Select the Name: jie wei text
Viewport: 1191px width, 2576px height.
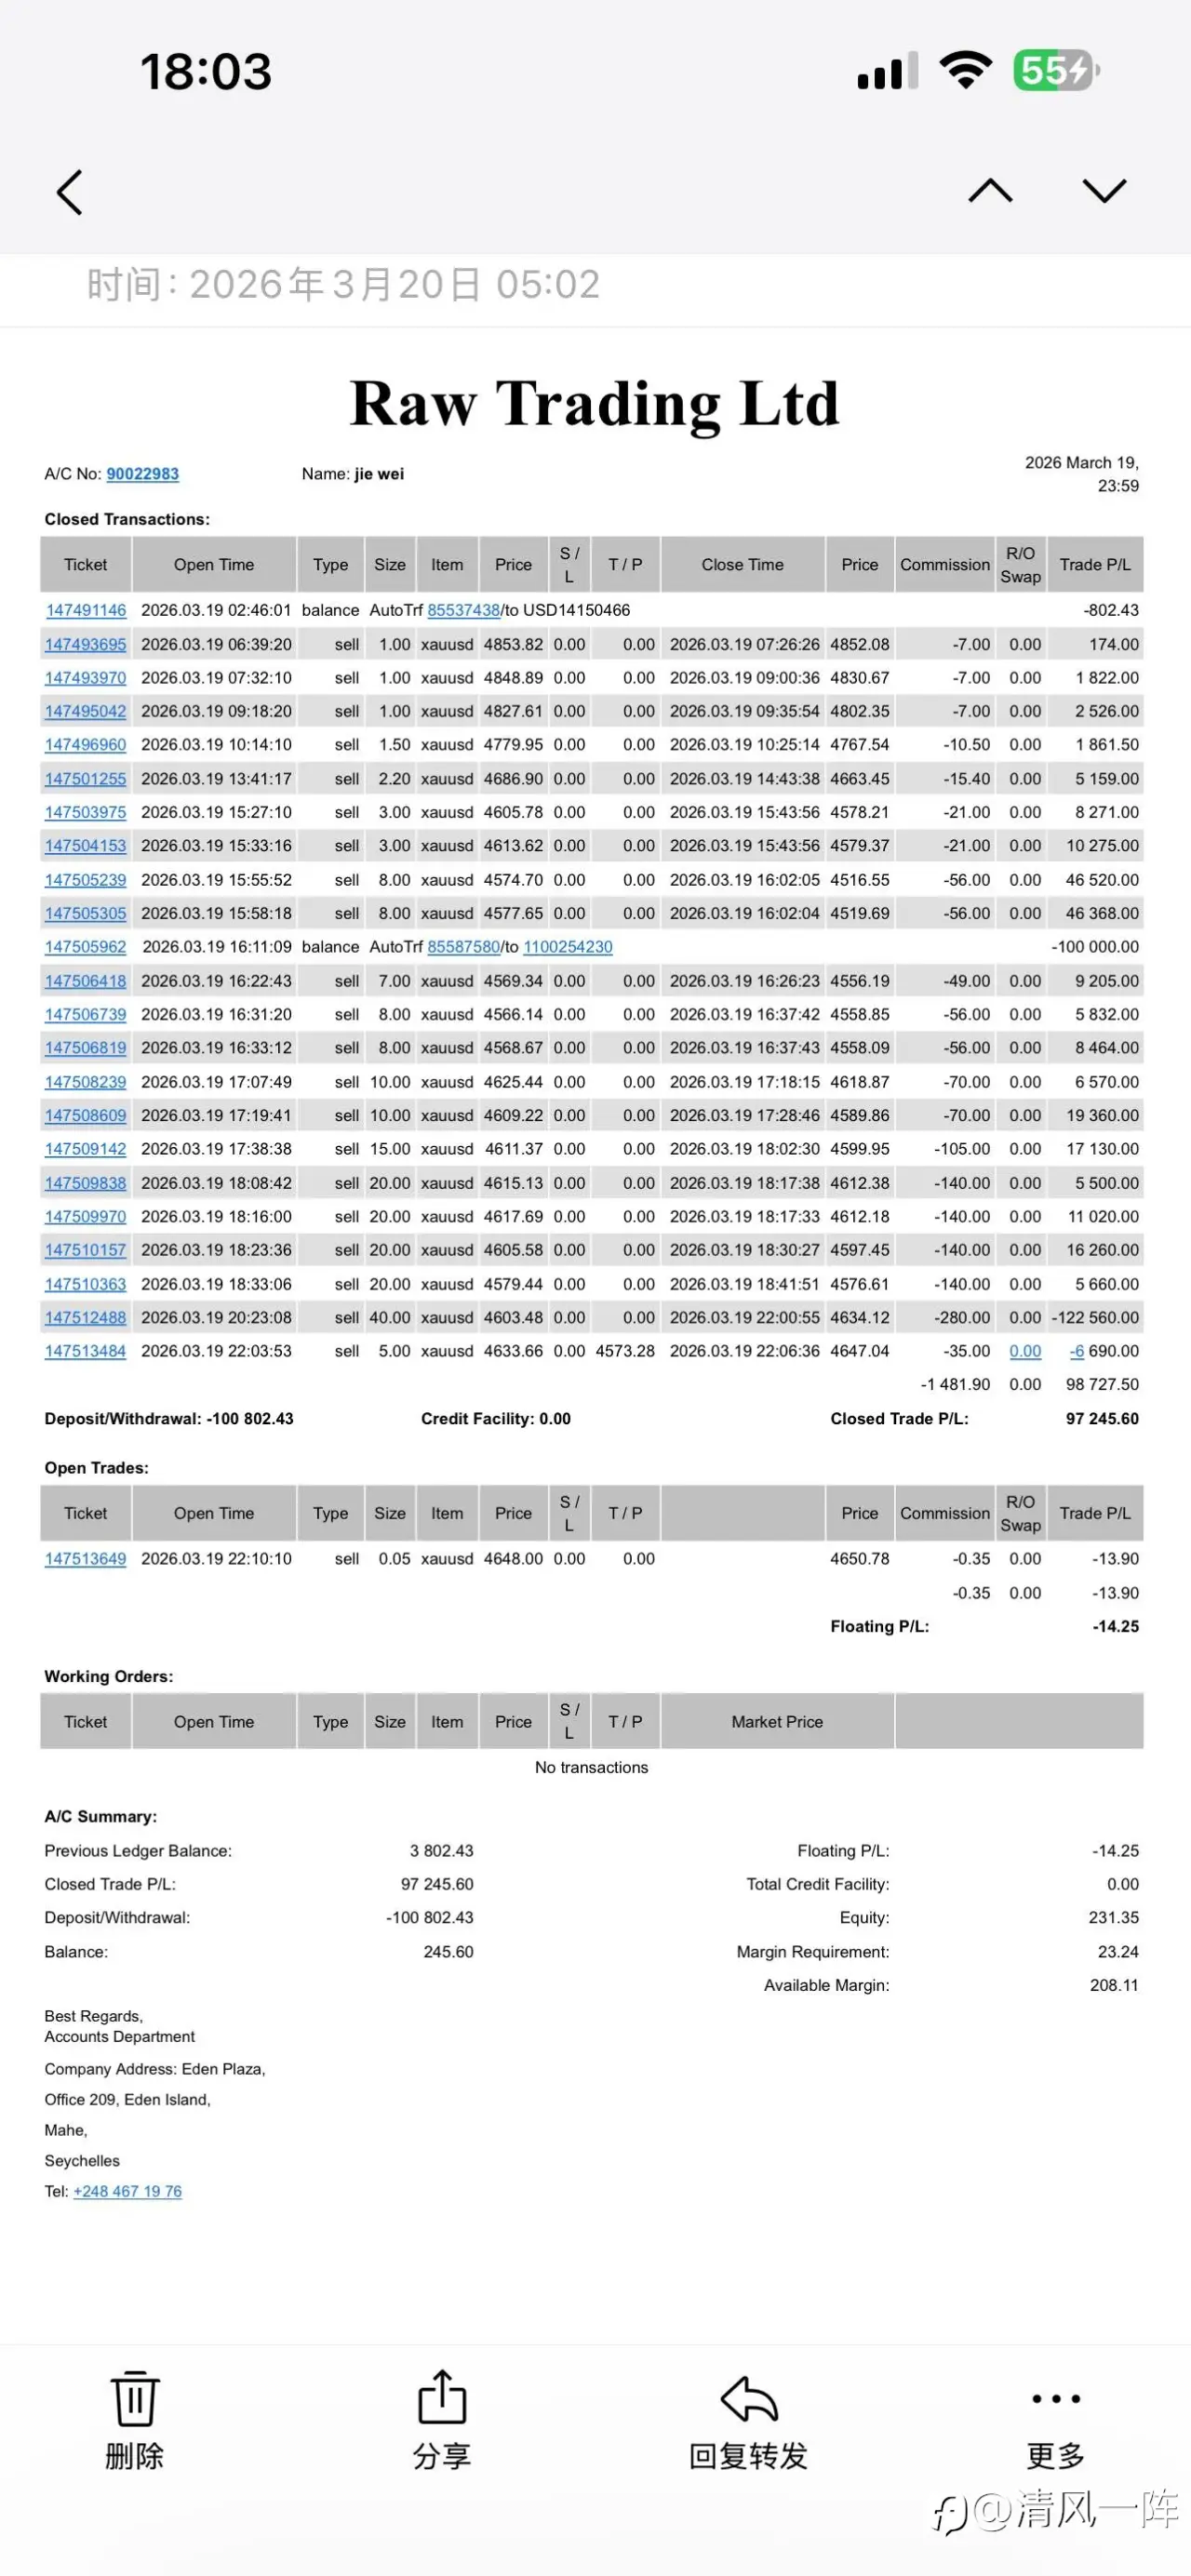[x=353, y=474]
